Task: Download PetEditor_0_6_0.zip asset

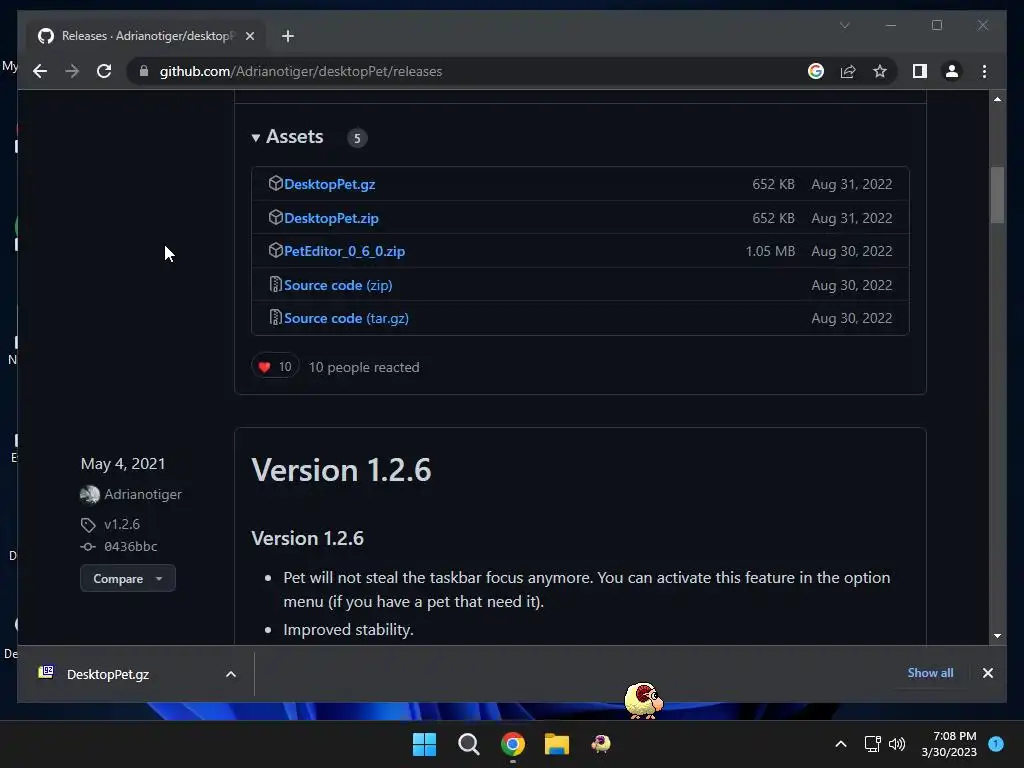Action: (x=344, y=251)
